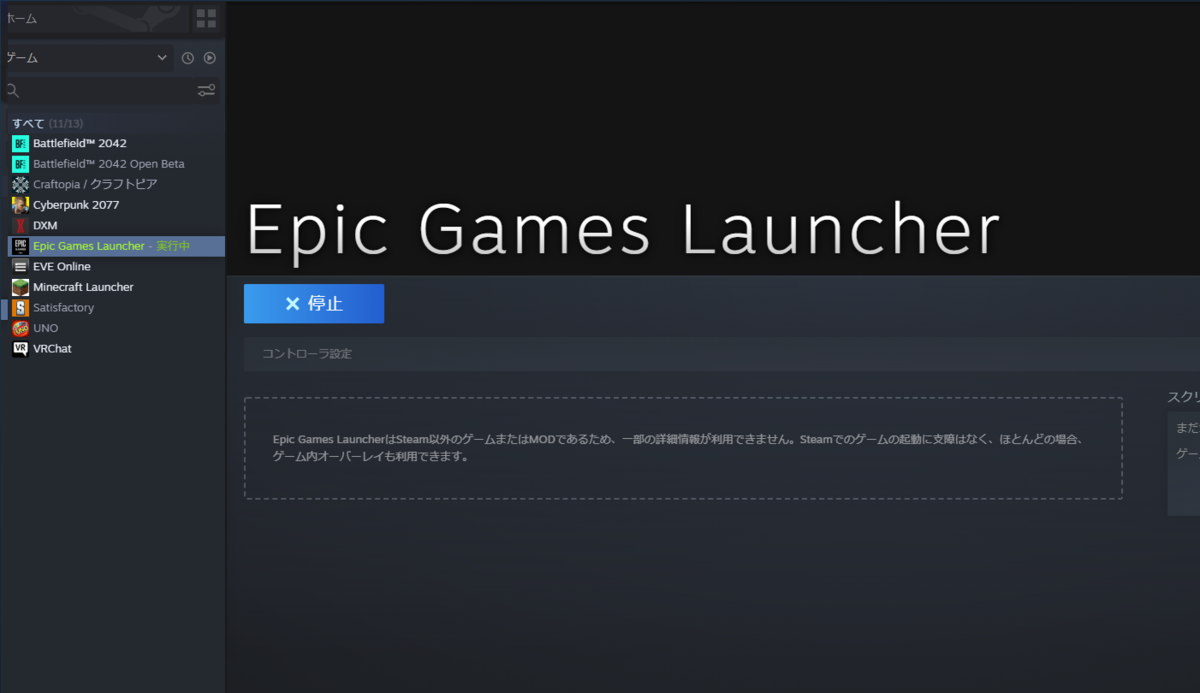Click the Satisfactory game icon
The width and height of the screenshot is (1200, 693).
20,308
